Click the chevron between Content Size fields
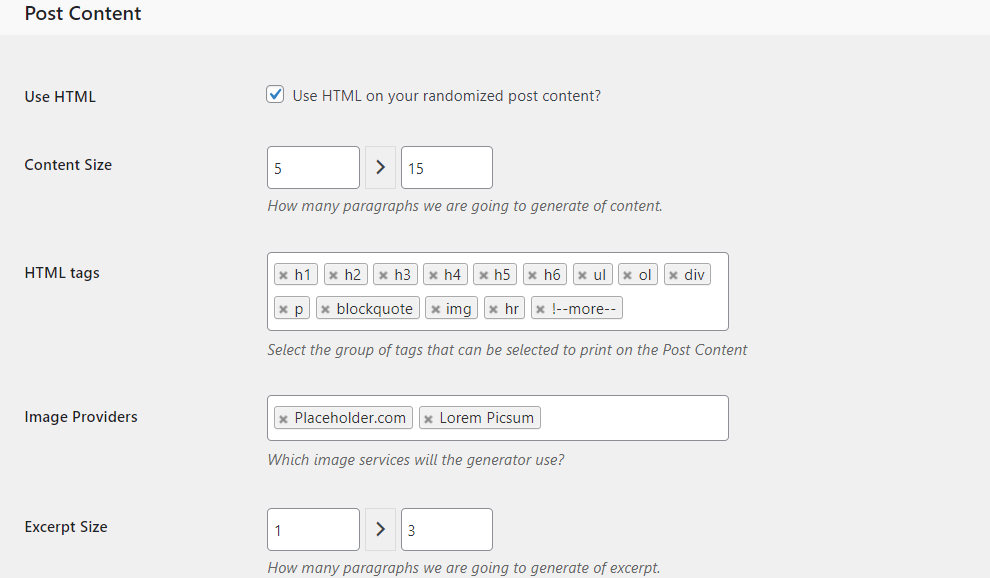The width and height of the screenshot is (990, 578). (x=380, y=167)
